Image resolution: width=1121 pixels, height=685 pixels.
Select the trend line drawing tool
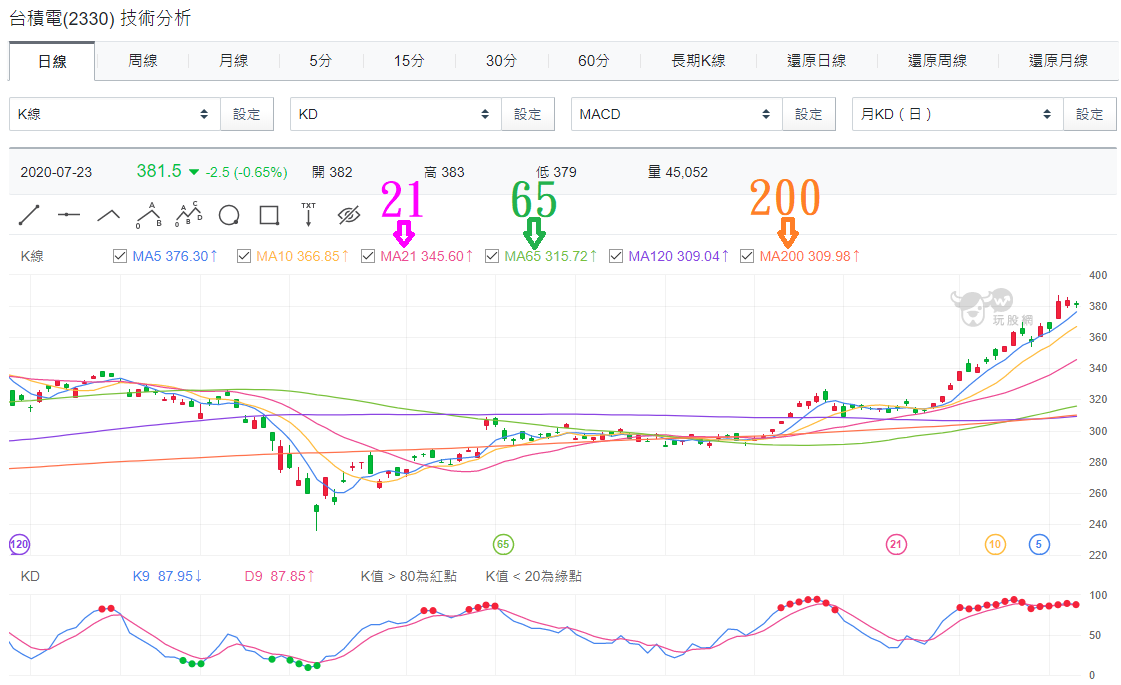[29, 215]
